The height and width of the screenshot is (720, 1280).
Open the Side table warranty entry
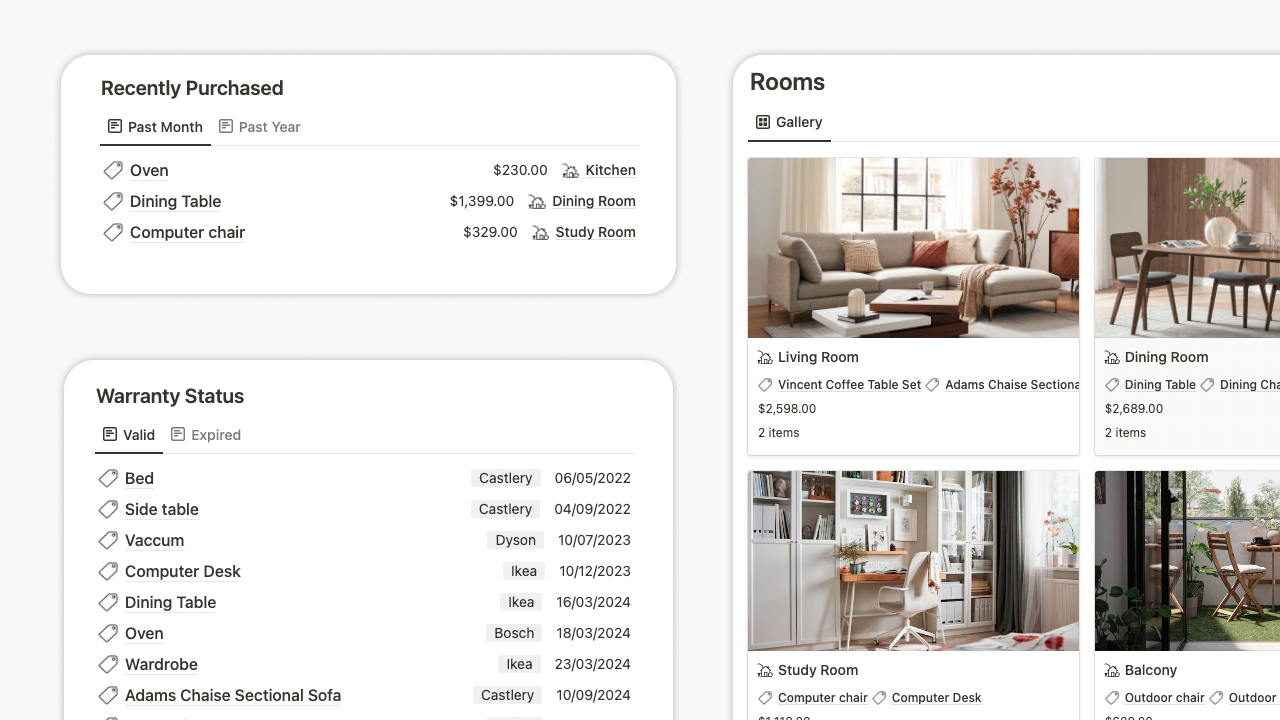coord(161,509)
